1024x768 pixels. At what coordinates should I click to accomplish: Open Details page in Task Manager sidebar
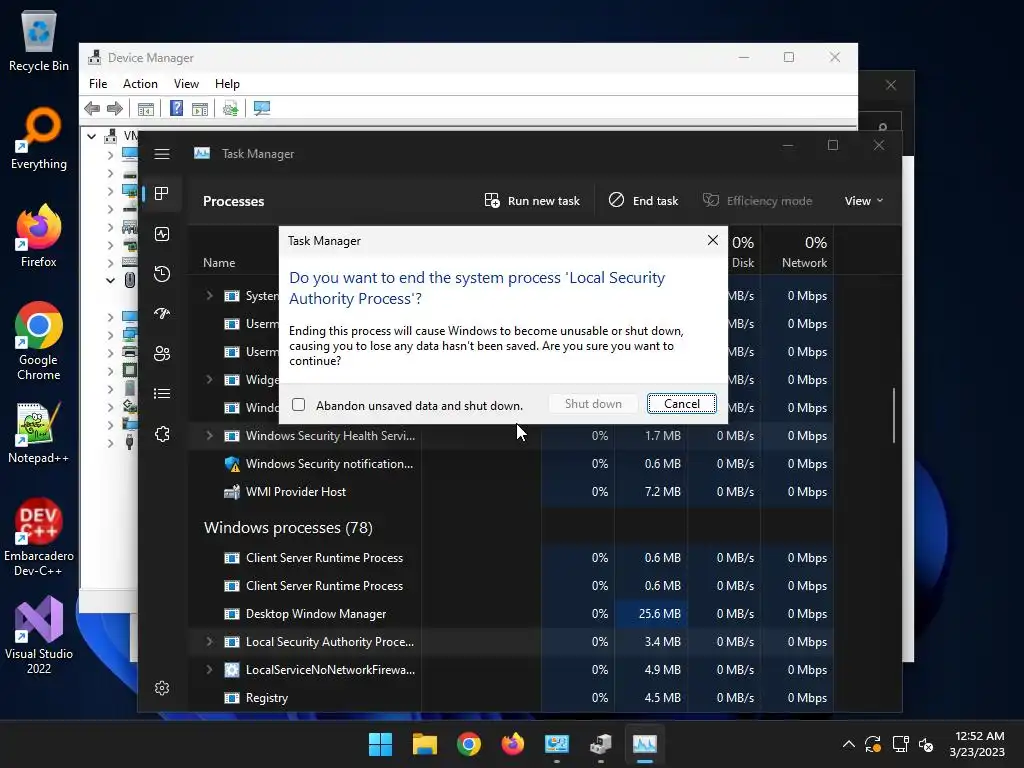click(161, 393)
